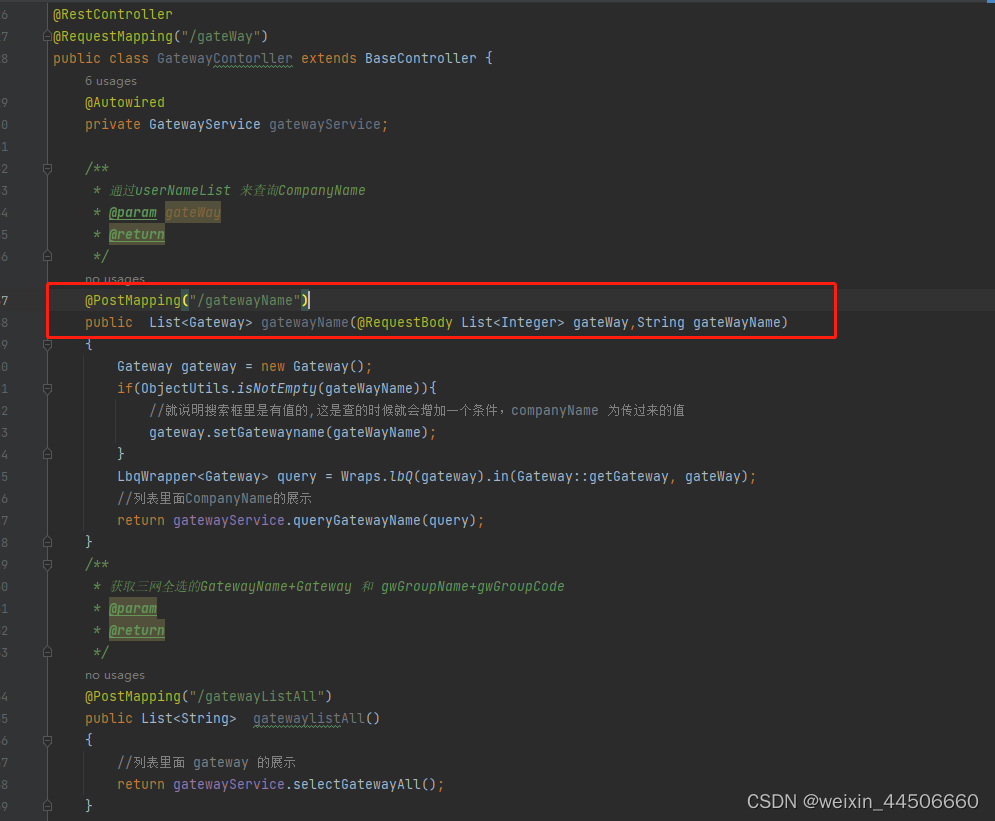
Task: Click the queryGatewayName method call
Action: pos(357,520)
